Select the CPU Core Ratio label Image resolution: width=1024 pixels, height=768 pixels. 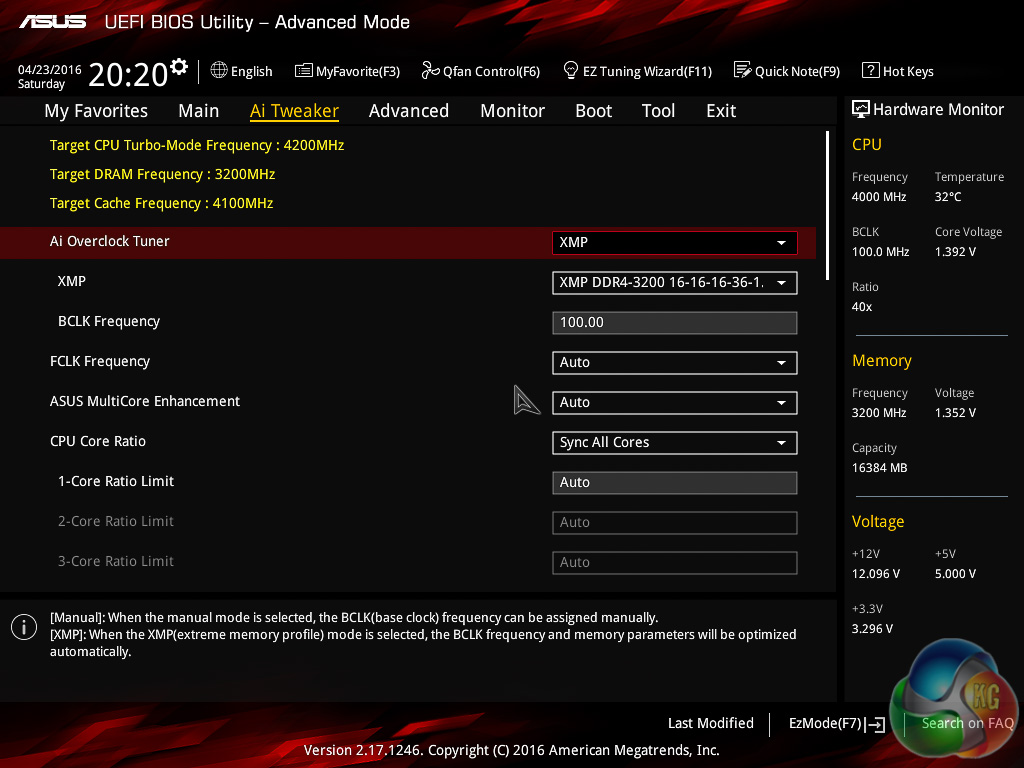pos(98,441)
